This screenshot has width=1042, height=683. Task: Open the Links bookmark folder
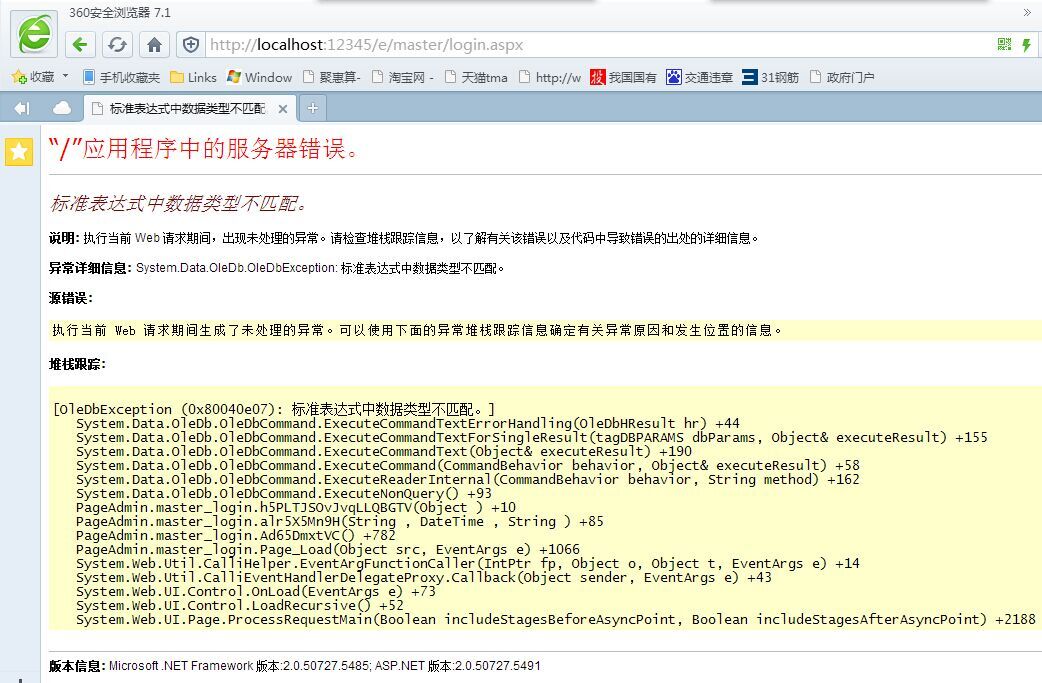coord(193,77)
